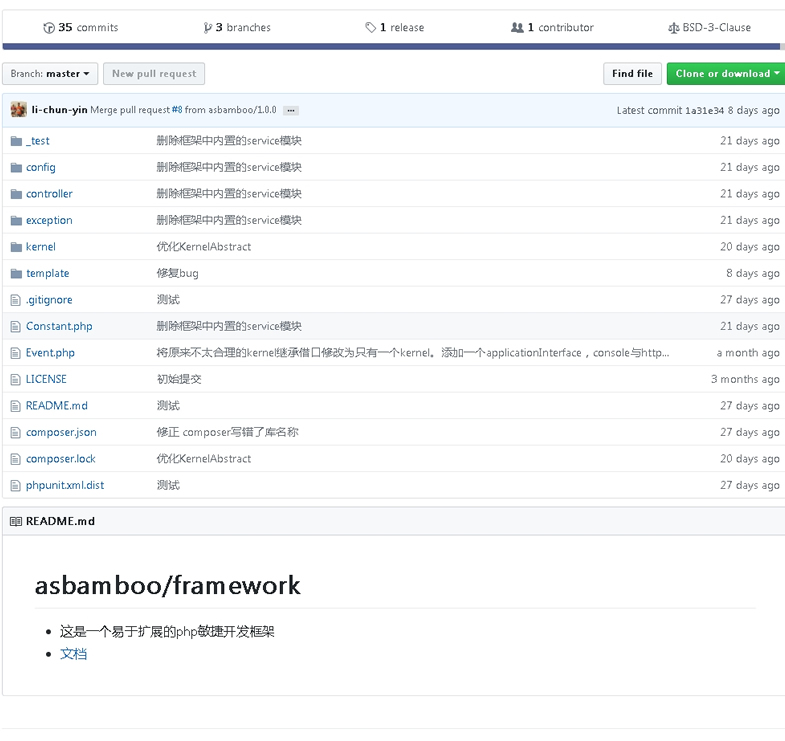Click the contributor people icon

[x=517, y=28]
